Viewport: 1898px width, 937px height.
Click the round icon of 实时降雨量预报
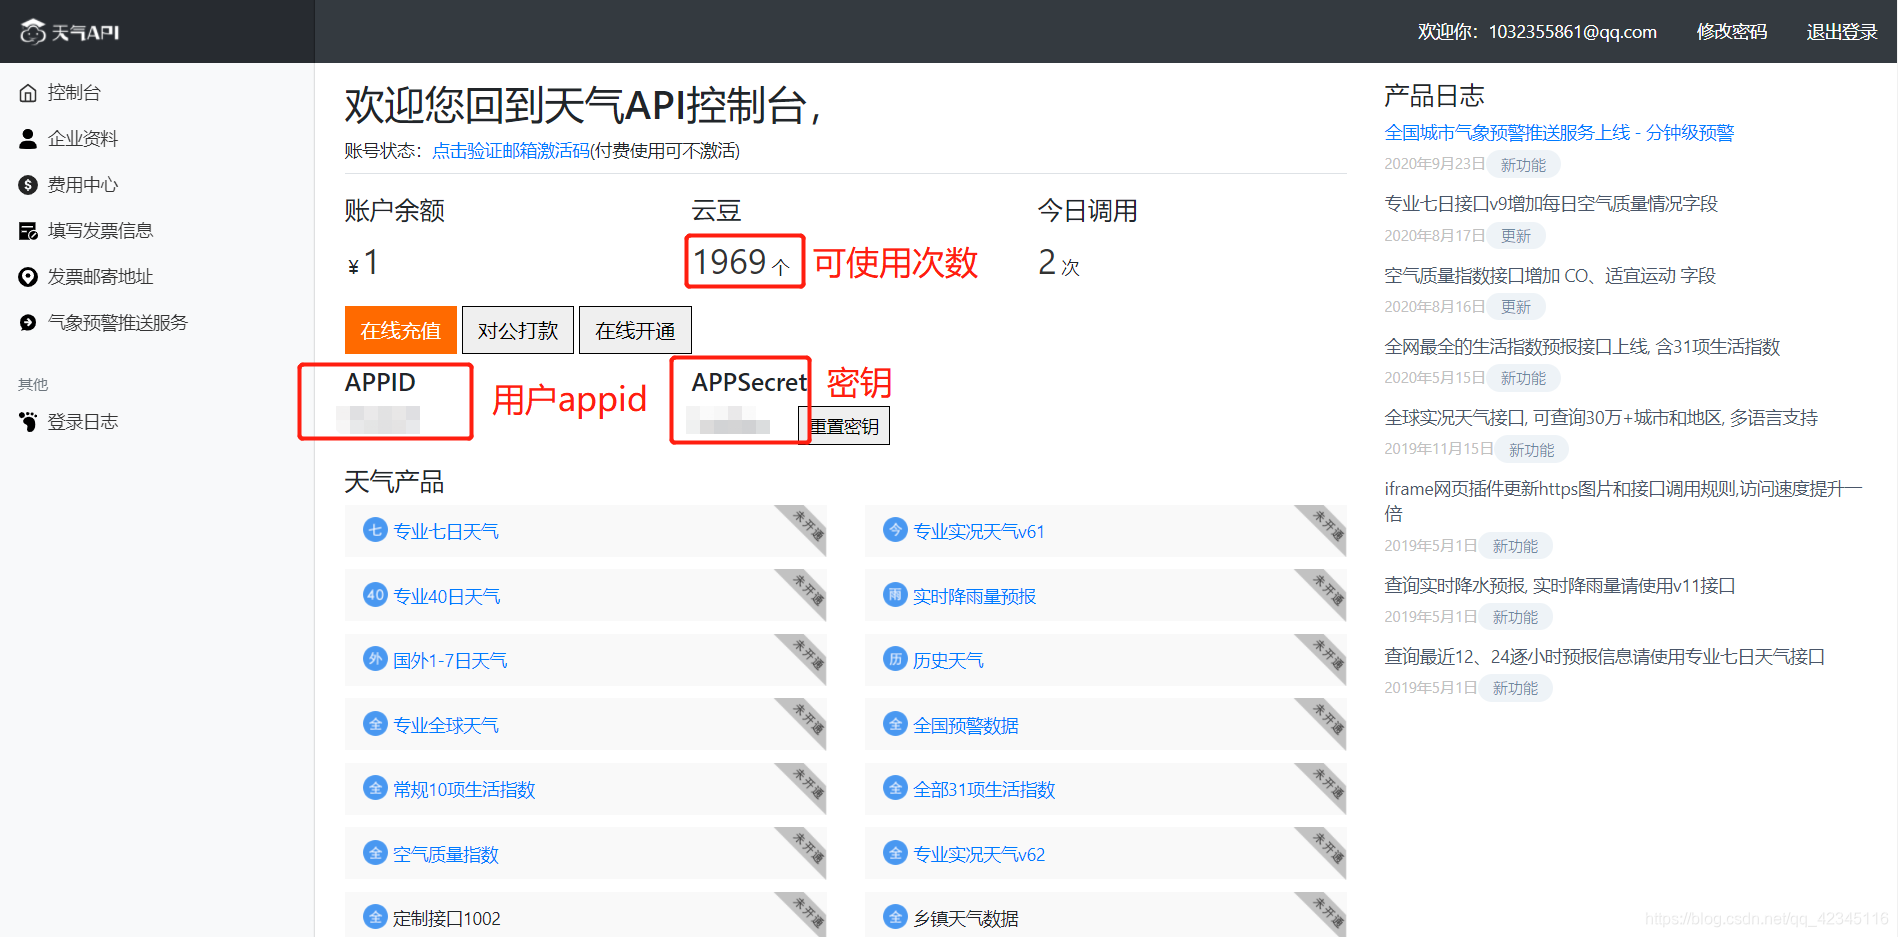pos(895,595)
